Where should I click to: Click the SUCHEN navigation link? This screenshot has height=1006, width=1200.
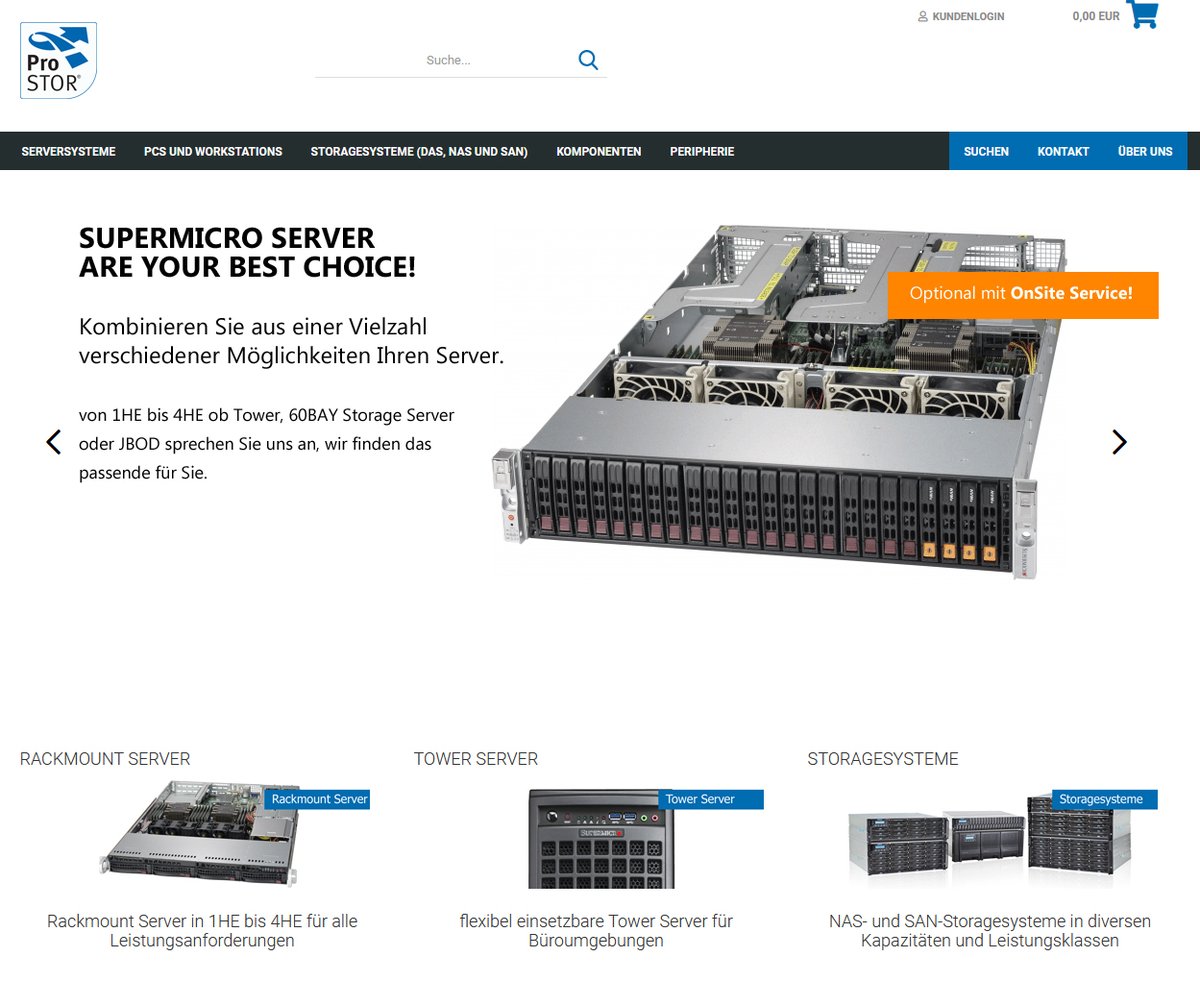click(x=986, y=151)
